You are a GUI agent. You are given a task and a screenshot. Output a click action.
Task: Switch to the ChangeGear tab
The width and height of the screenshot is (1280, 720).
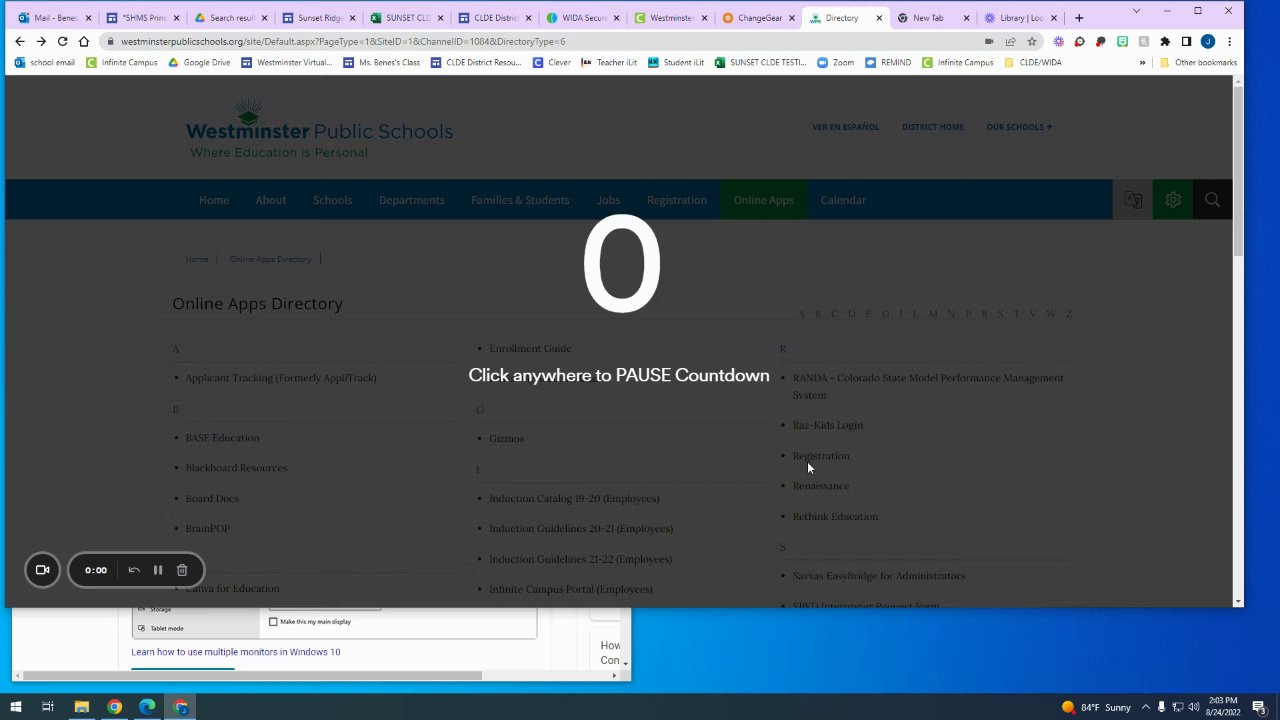click(x=759, y=18)
